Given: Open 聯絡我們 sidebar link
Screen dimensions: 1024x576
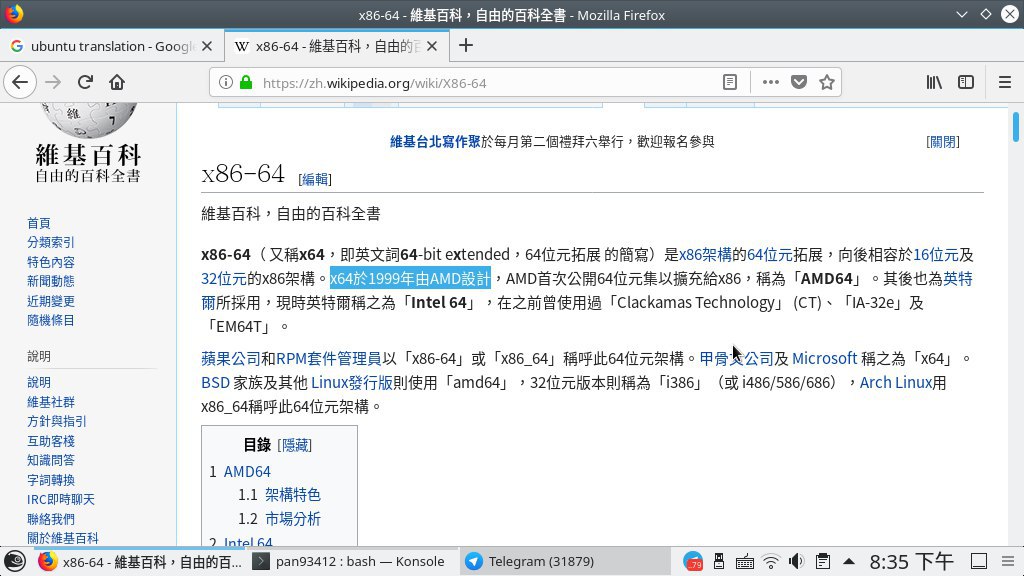Looking at the screenshot, I should [x=51, y=519].
